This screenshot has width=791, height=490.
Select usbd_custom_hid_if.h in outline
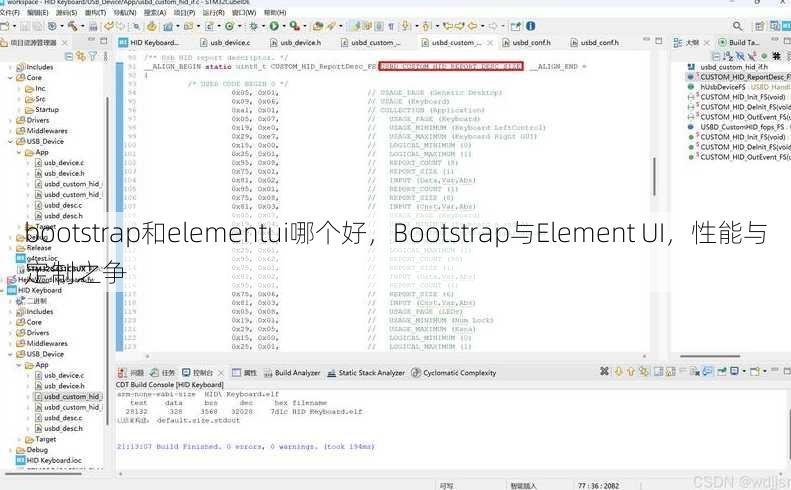[734, 67]
